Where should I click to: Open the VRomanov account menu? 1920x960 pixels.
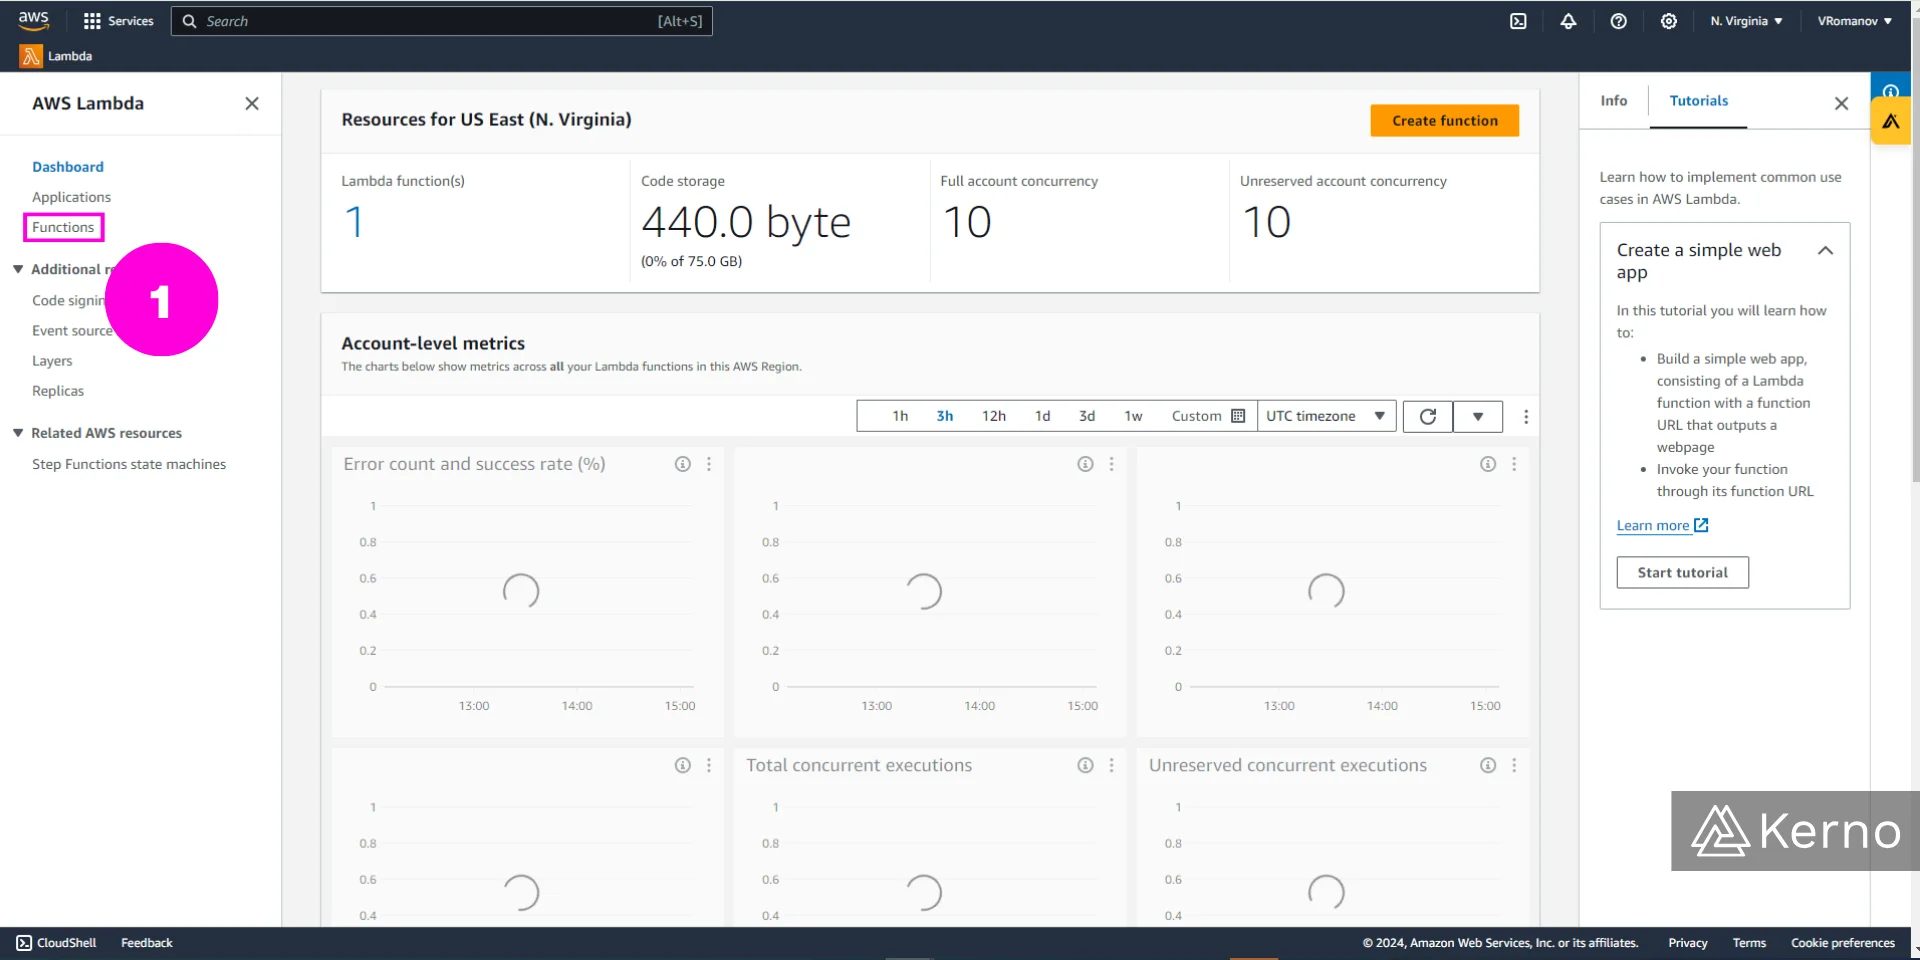[x=1854, y=21]
